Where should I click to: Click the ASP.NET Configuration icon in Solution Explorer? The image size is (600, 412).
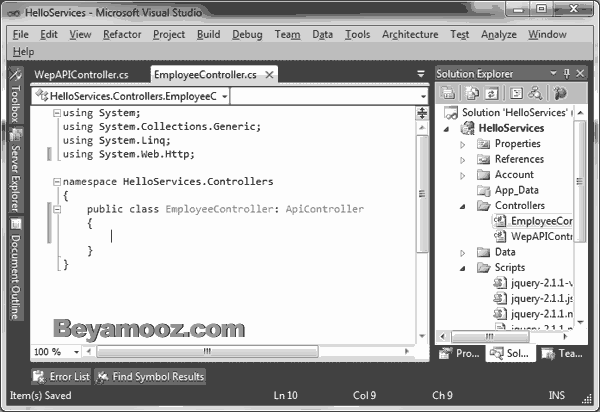point(560,93)
